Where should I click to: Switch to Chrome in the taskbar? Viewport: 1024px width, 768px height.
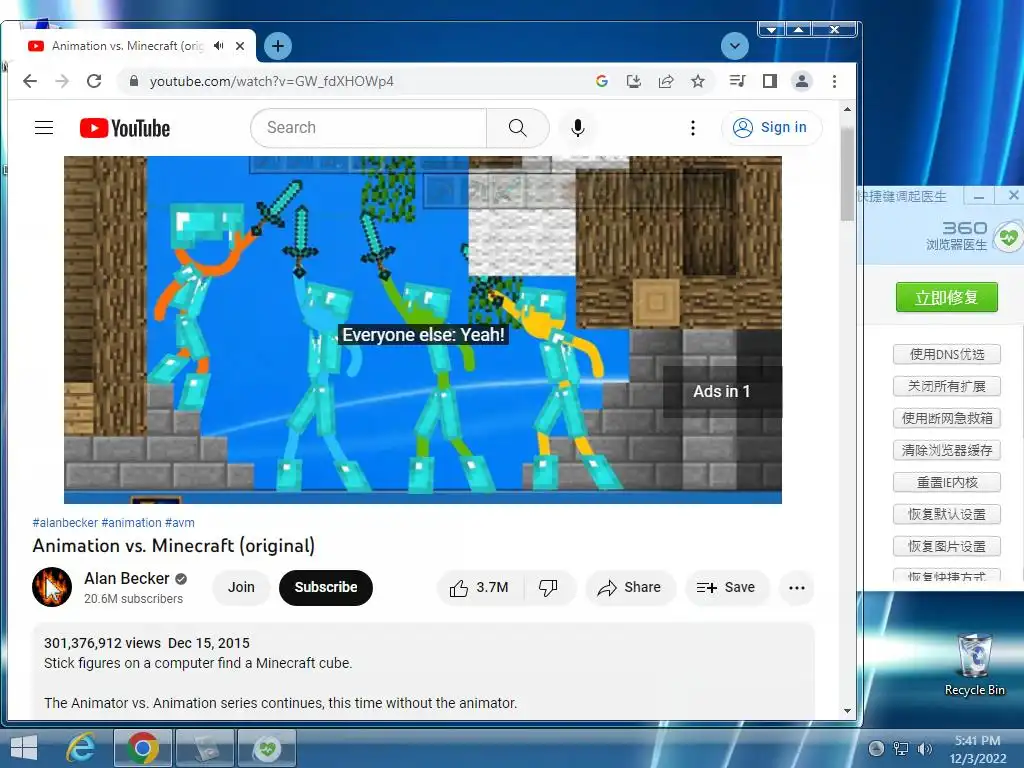(143, 748)
